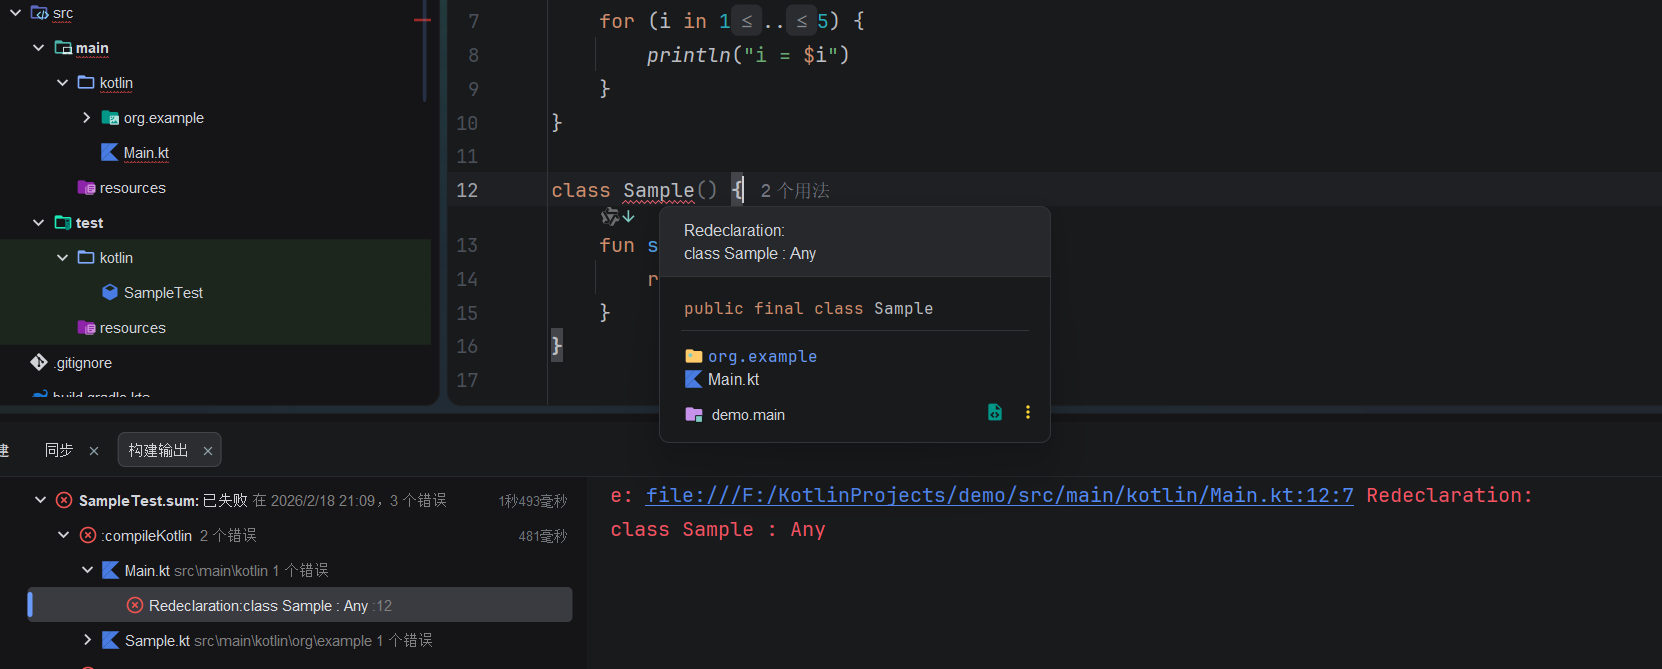This screenshot has height=669, width=1662.
Task: Select the 构建输出 tab
Action: click(x=158, y=450)
